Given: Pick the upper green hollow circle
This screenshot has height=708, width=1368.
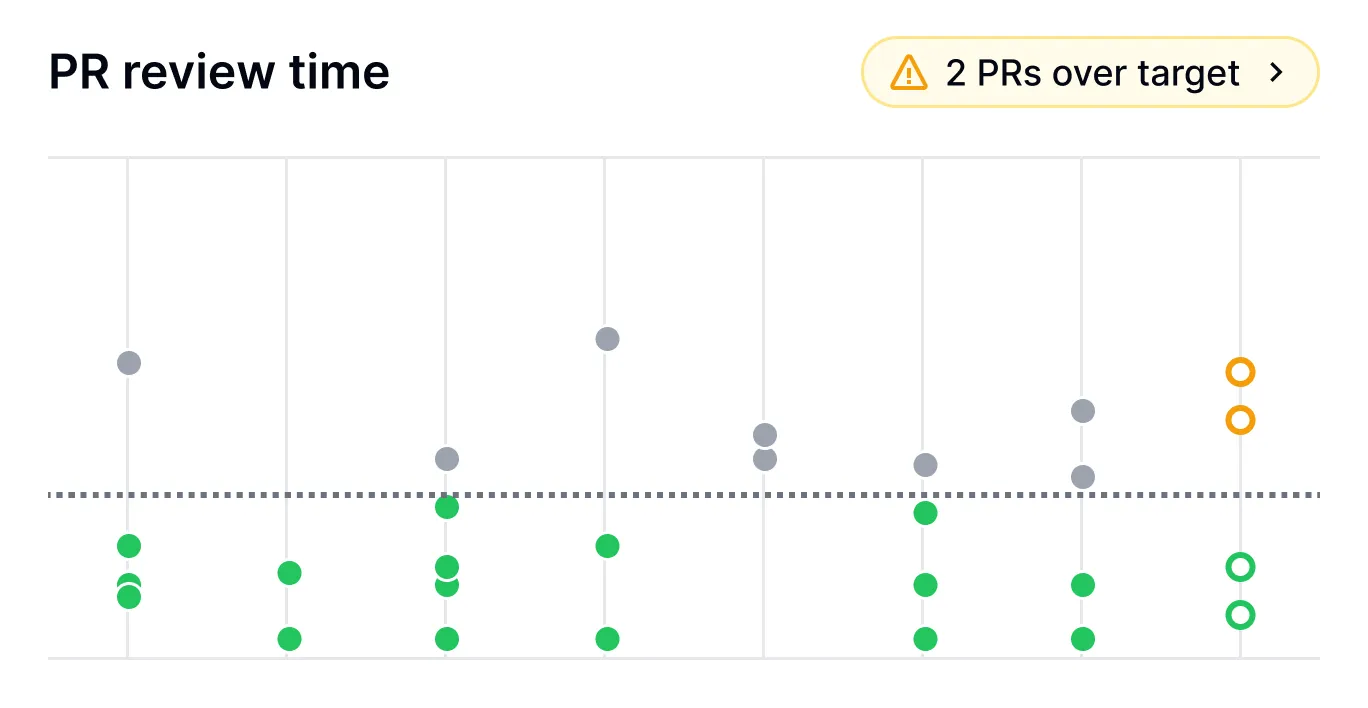Looking at the screenshot, I should tap(1240, 567).
